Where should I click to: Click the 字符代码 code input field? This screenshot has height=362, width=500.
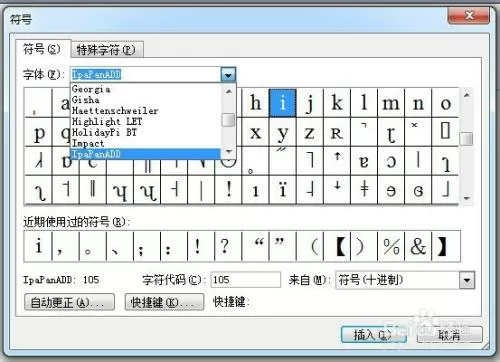point(246,280)
